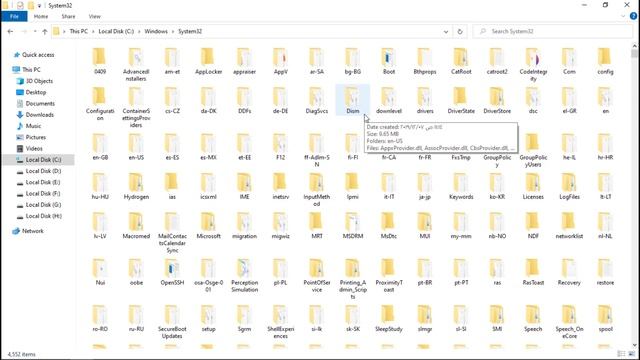Open the Speech folder

pyautogui.click(x=533, y=318)
